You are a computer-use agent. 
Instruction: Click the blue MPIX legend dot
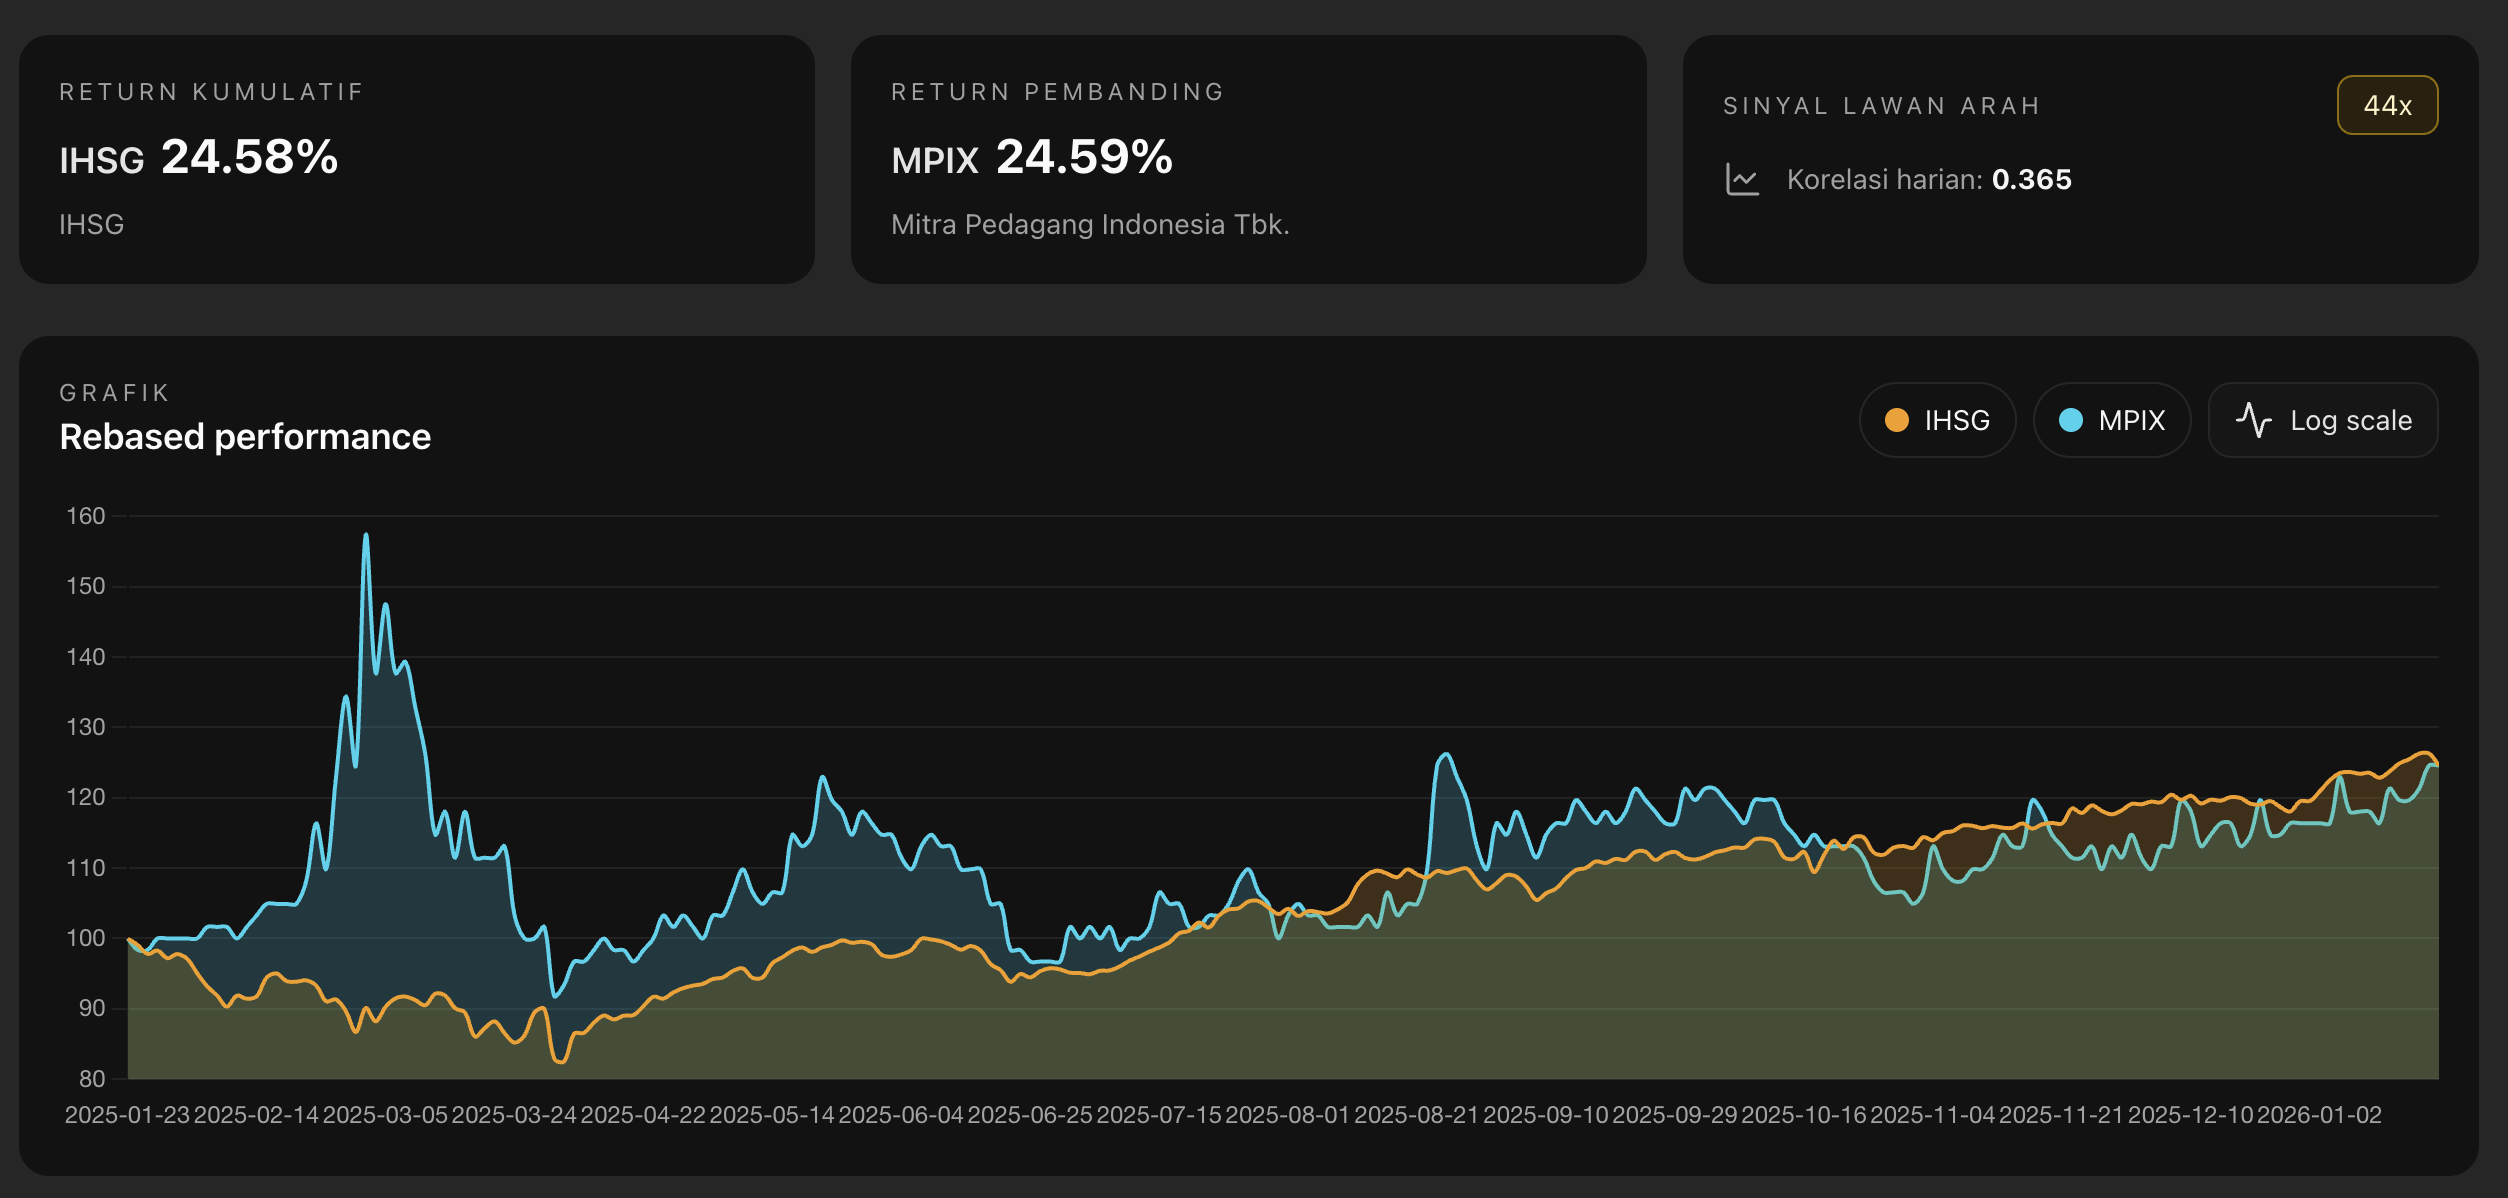[2071, 420]
